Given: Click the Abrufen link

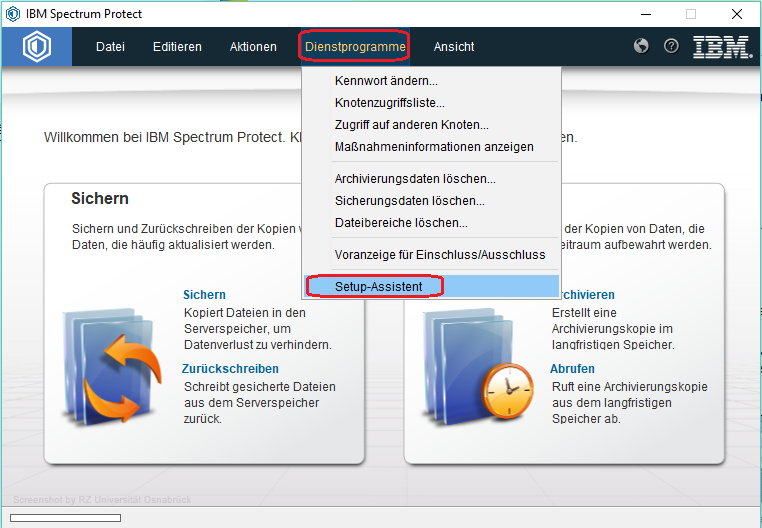Looking at the screenshot, I should pos(572,369).
